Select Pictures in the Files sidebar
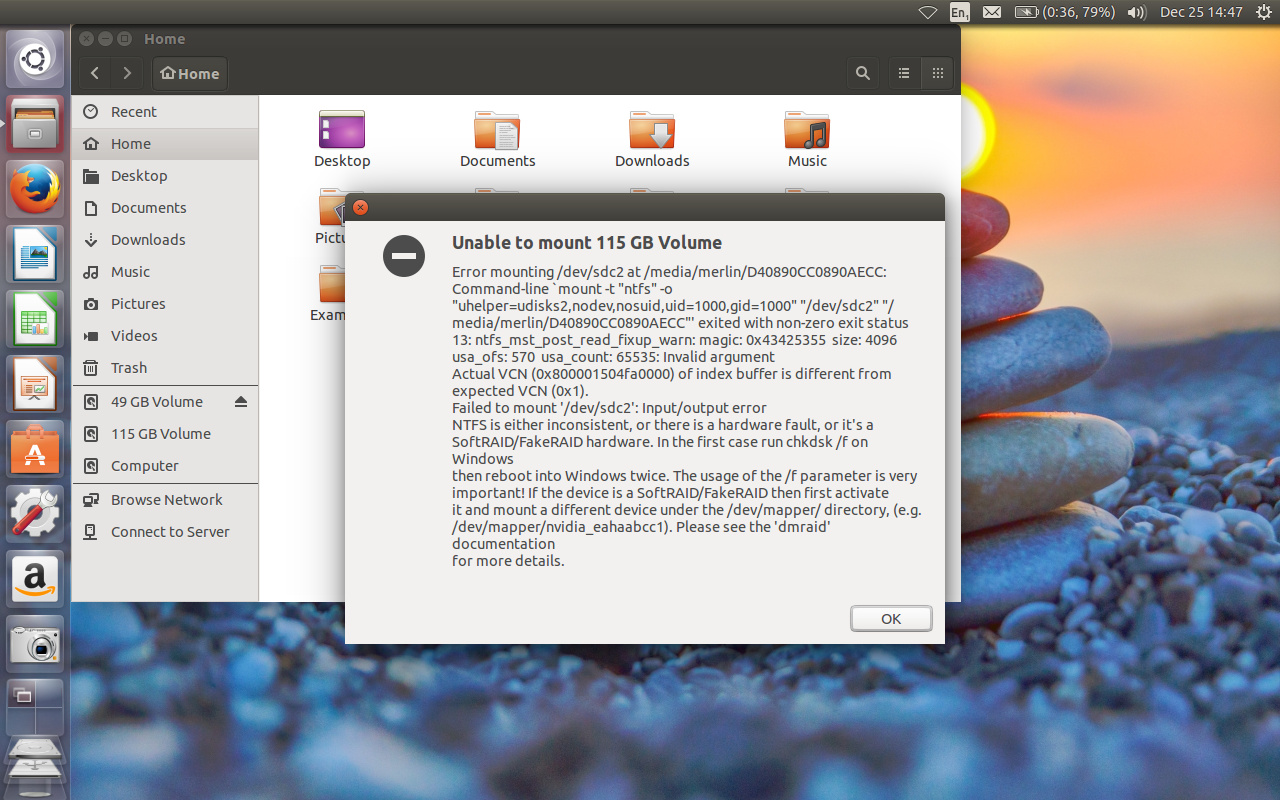 [165, 304]
